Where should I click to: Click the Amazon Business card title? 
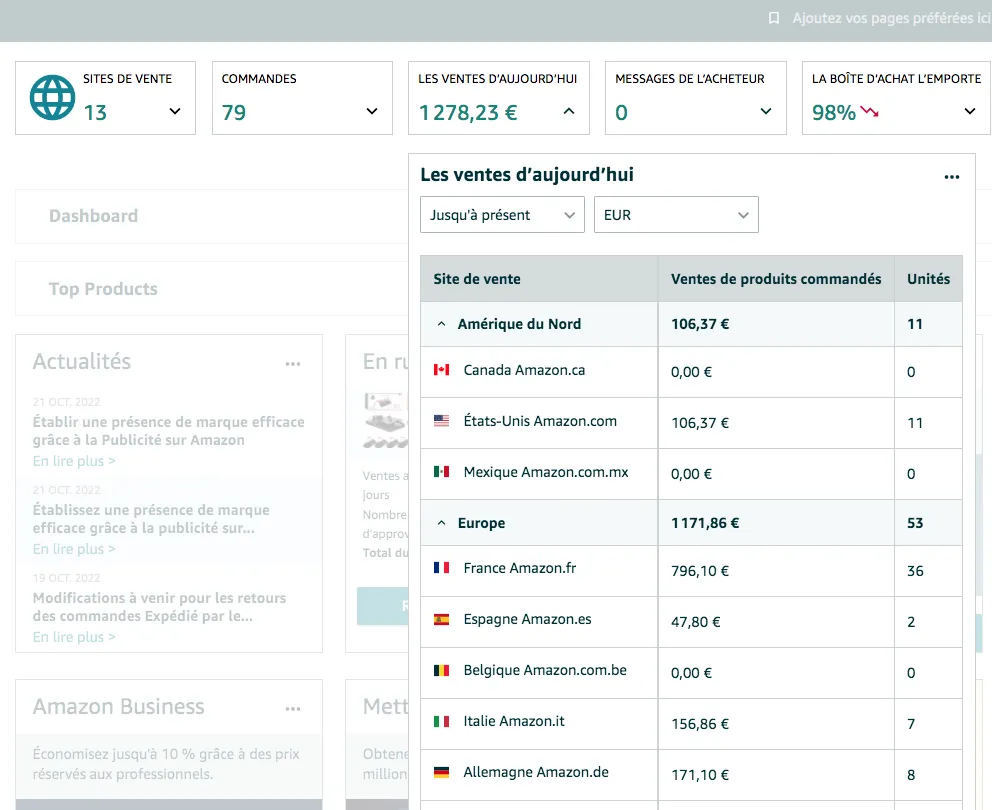click(x=118, y=706)
